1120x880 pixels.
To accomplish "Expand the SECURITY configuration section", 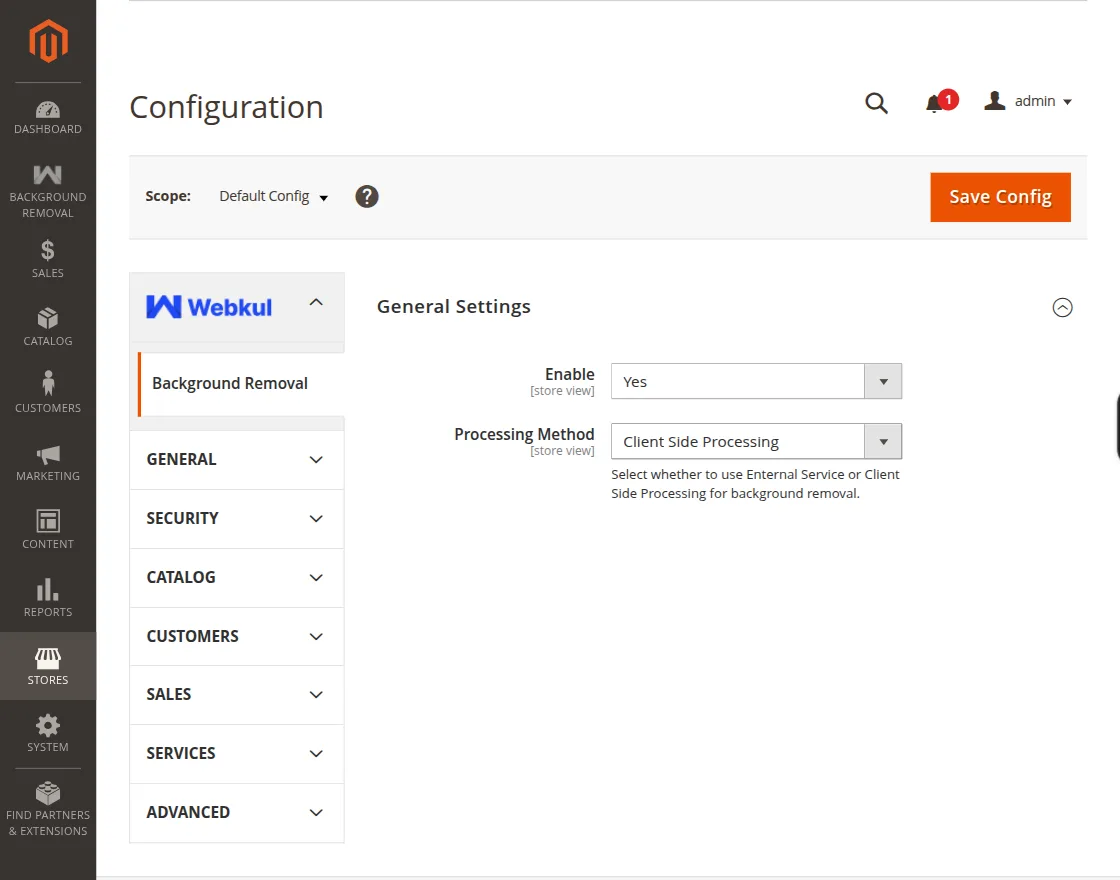I will [236, 519].
